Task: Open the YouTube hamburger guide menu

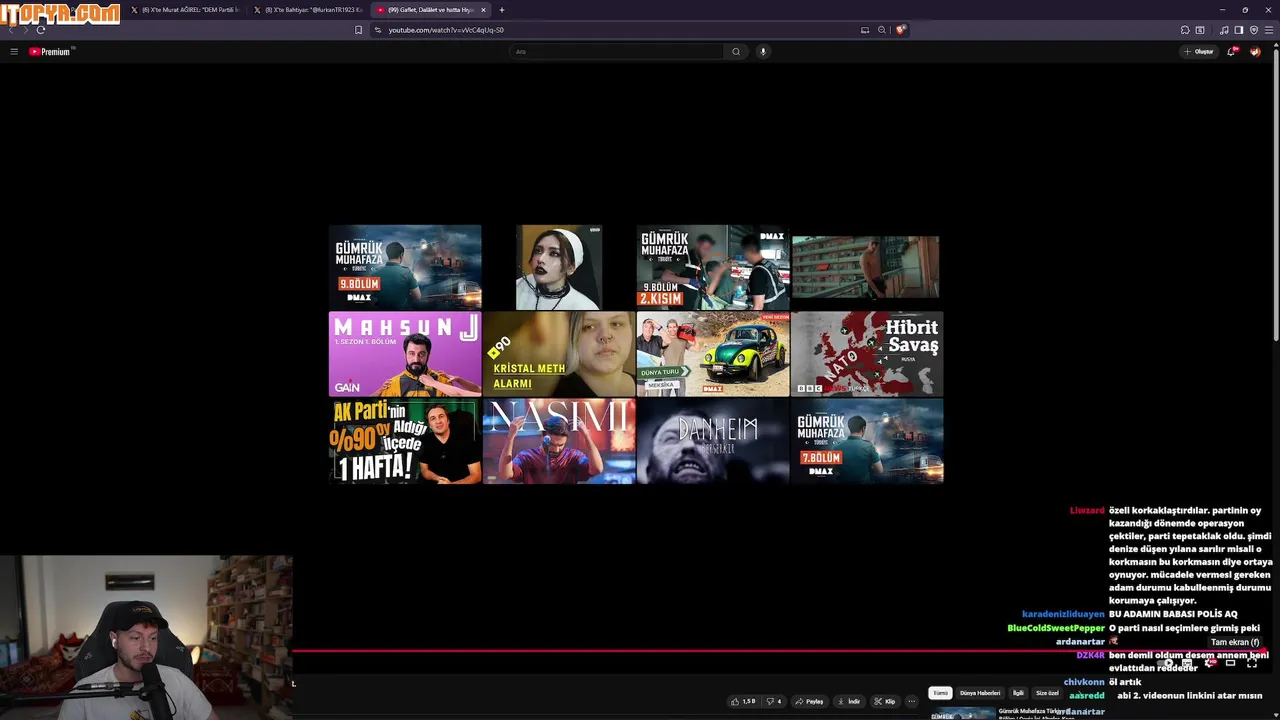Action: coord(14,51)
